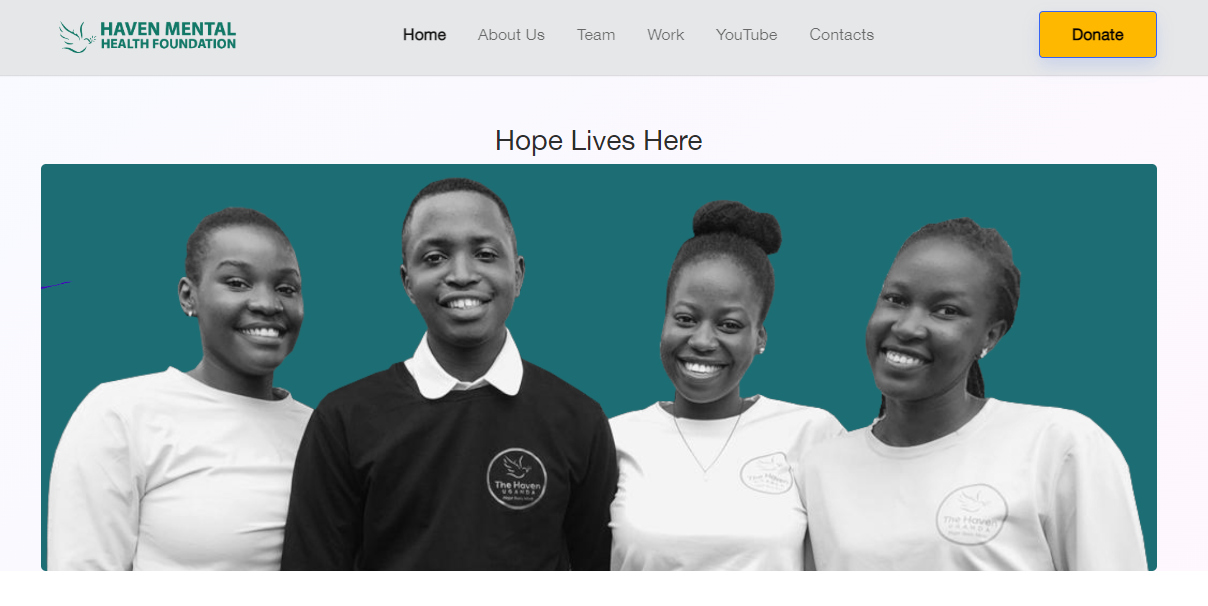Open the Contacts navigation link

coord(842,35)
